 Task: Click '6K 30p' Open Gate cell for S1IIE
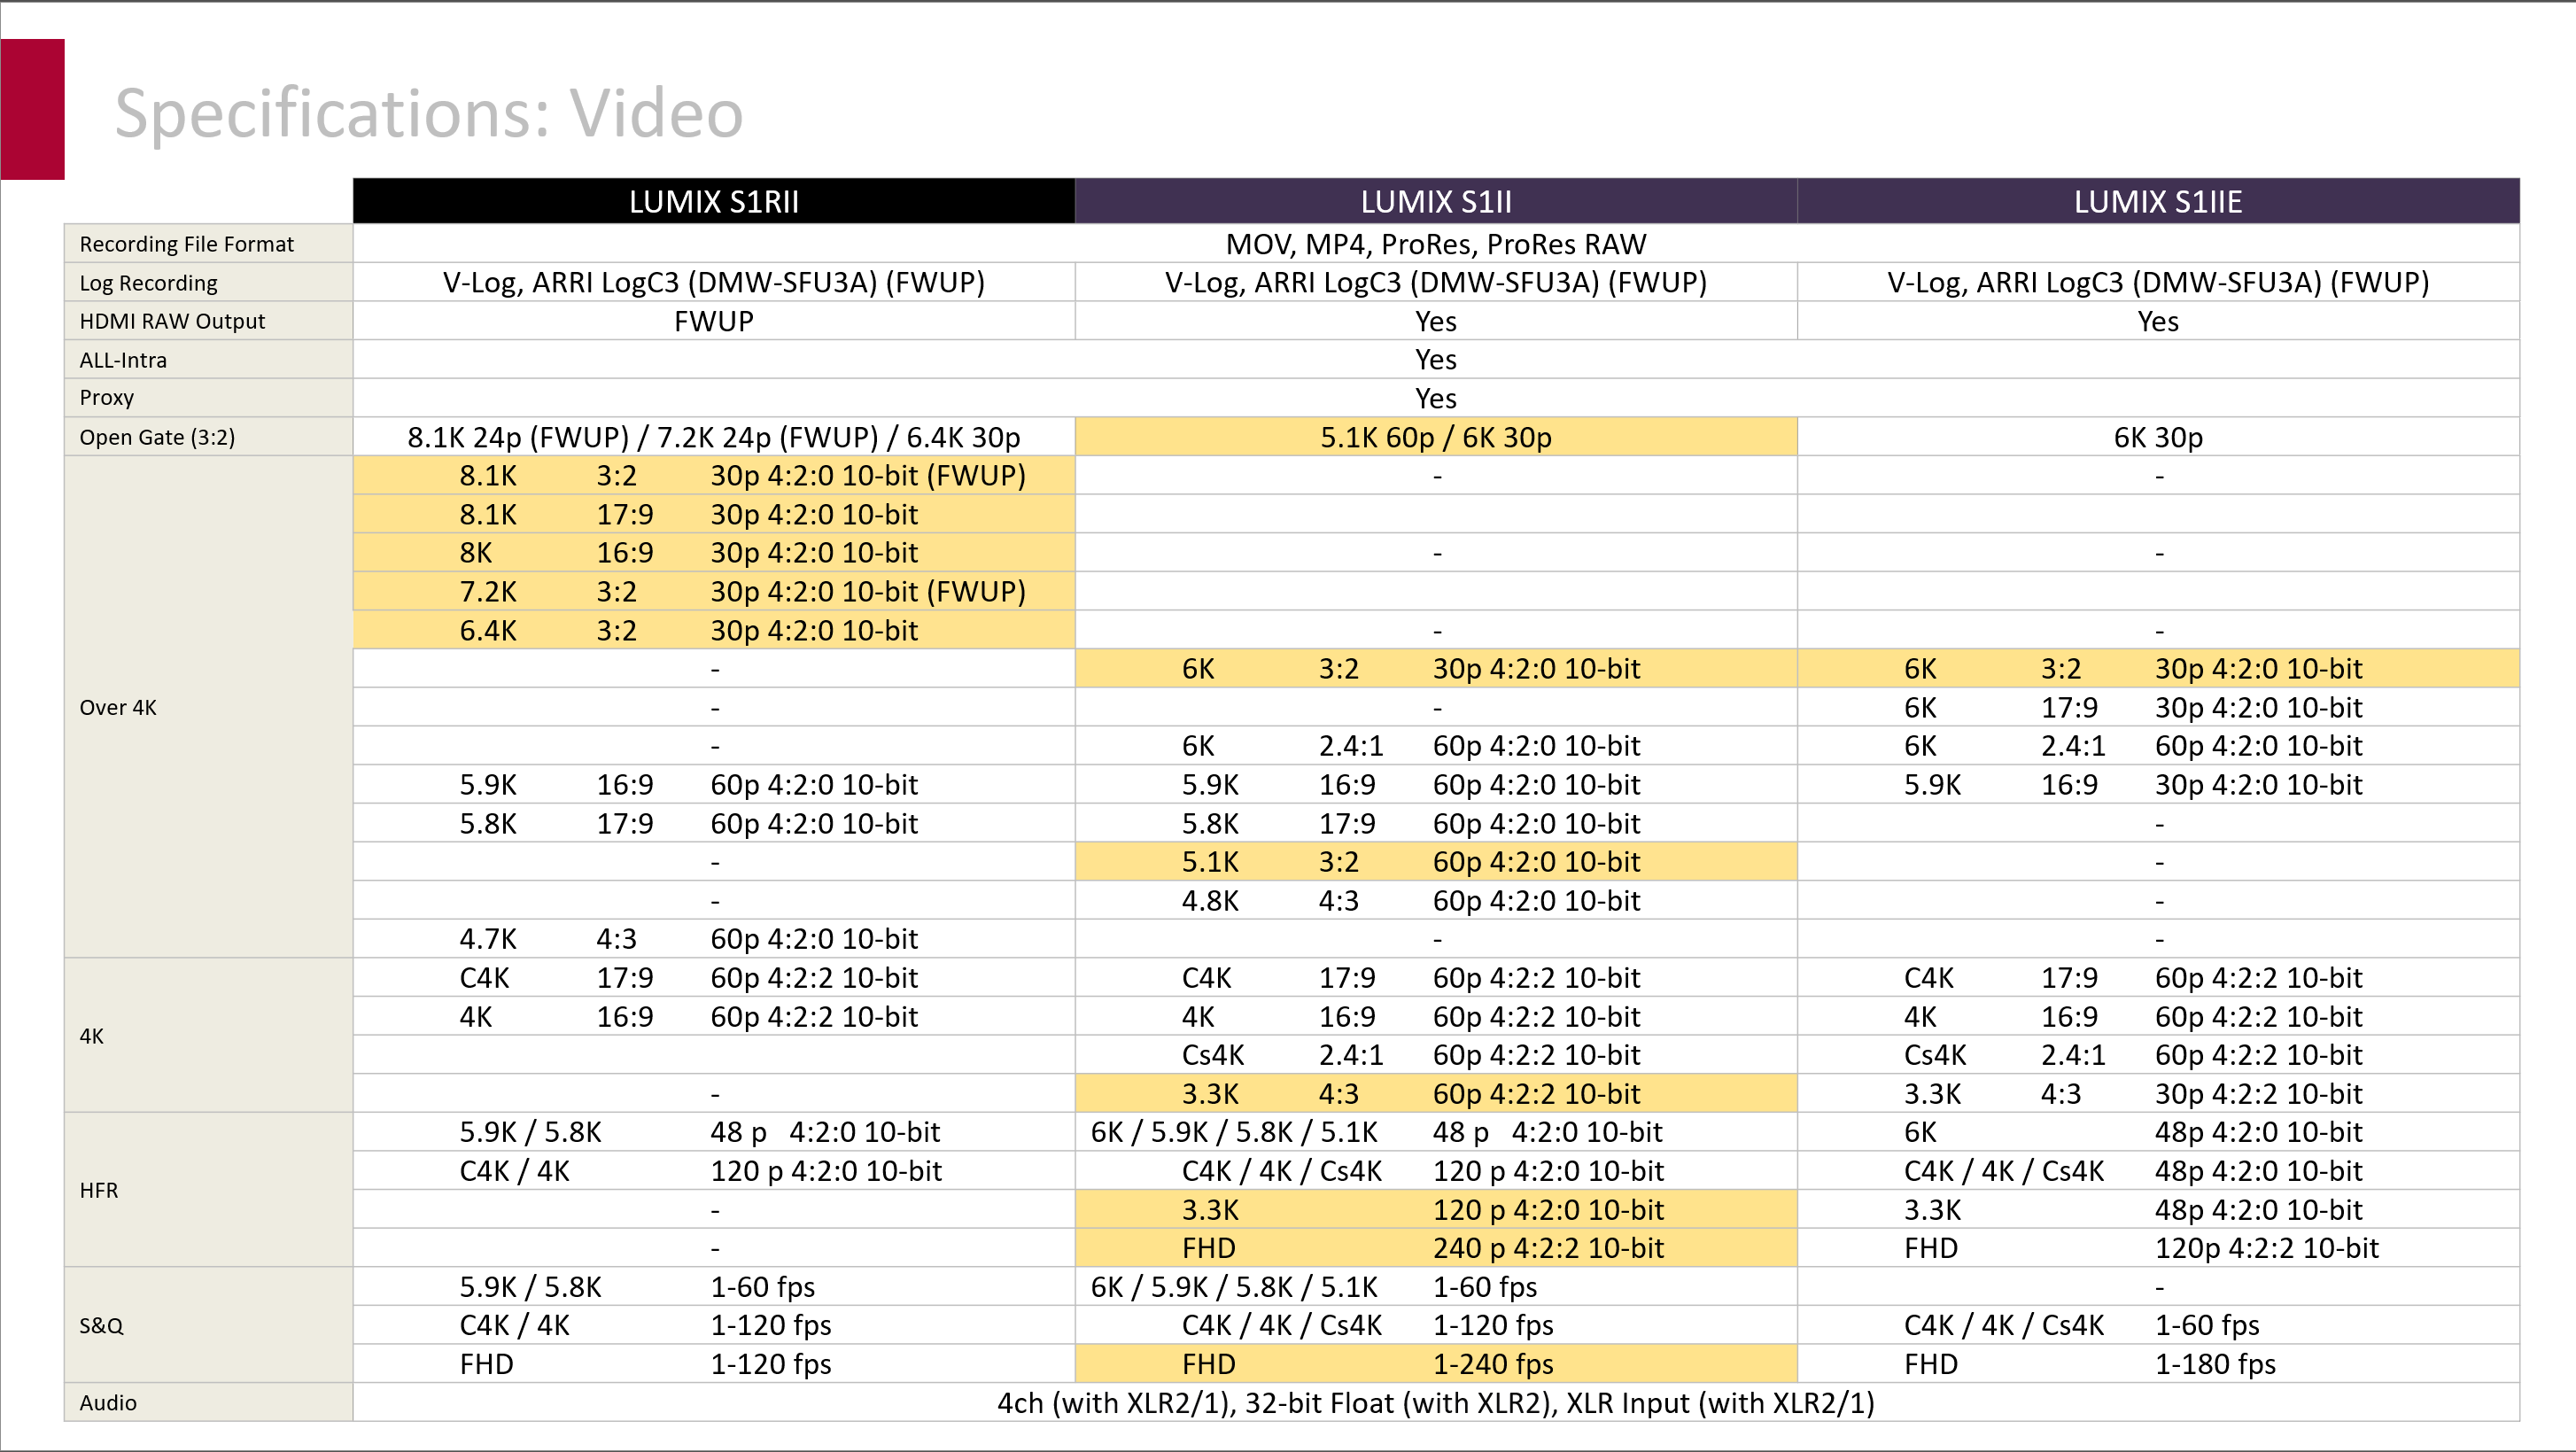click(2158, 437)
